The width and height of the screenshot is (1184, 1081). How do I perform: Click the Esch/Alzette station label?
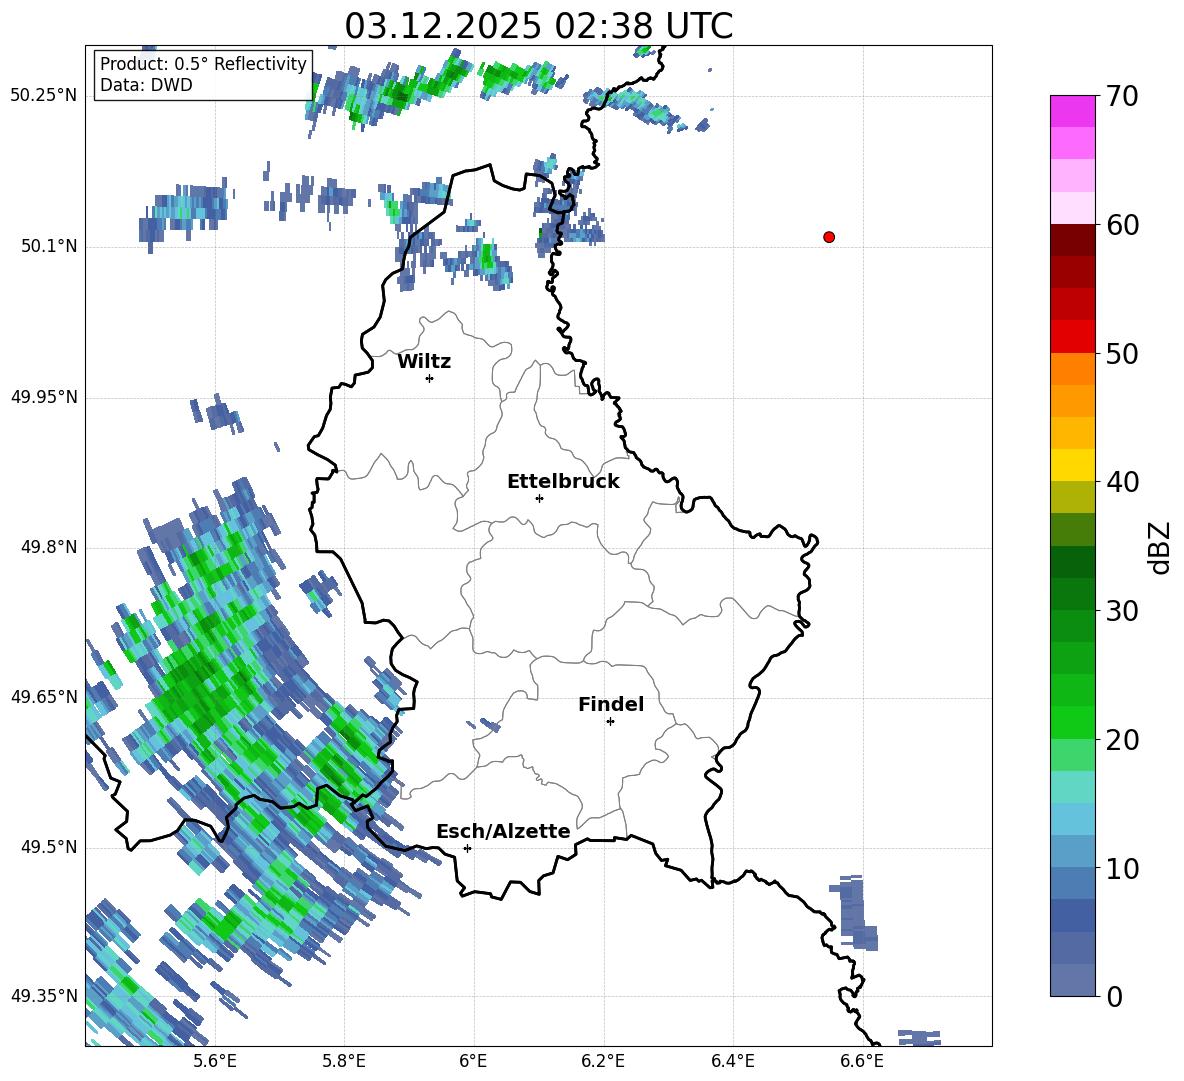click(503, 831)
